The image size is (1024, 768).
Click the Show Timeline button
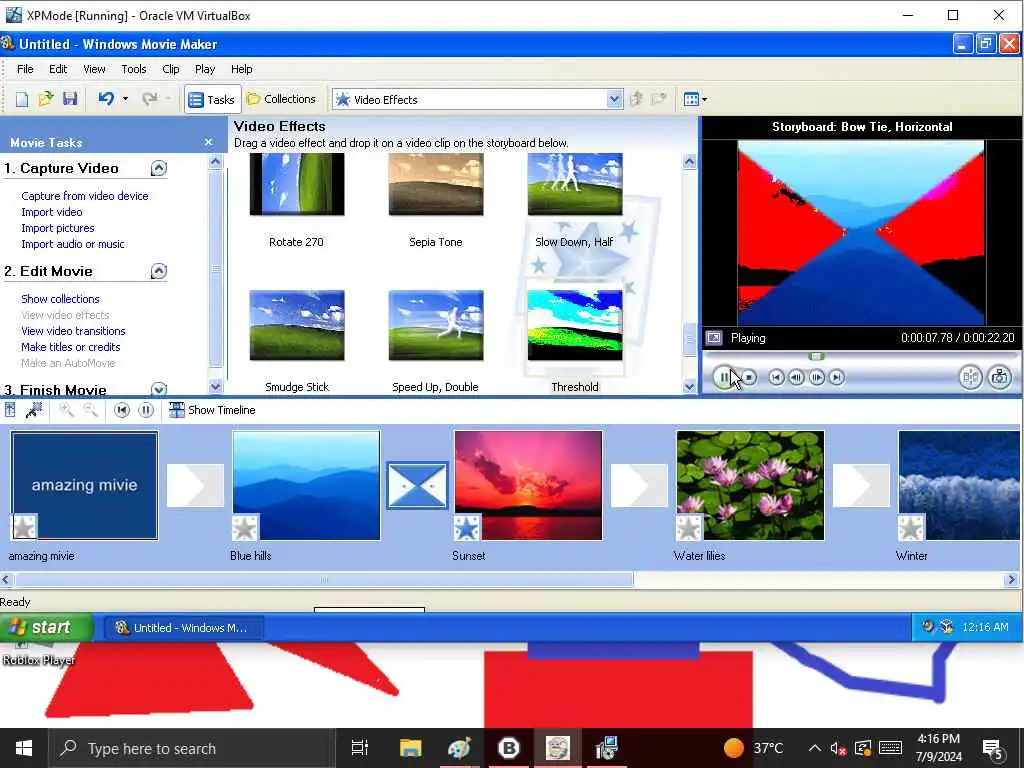click(212, 410)
